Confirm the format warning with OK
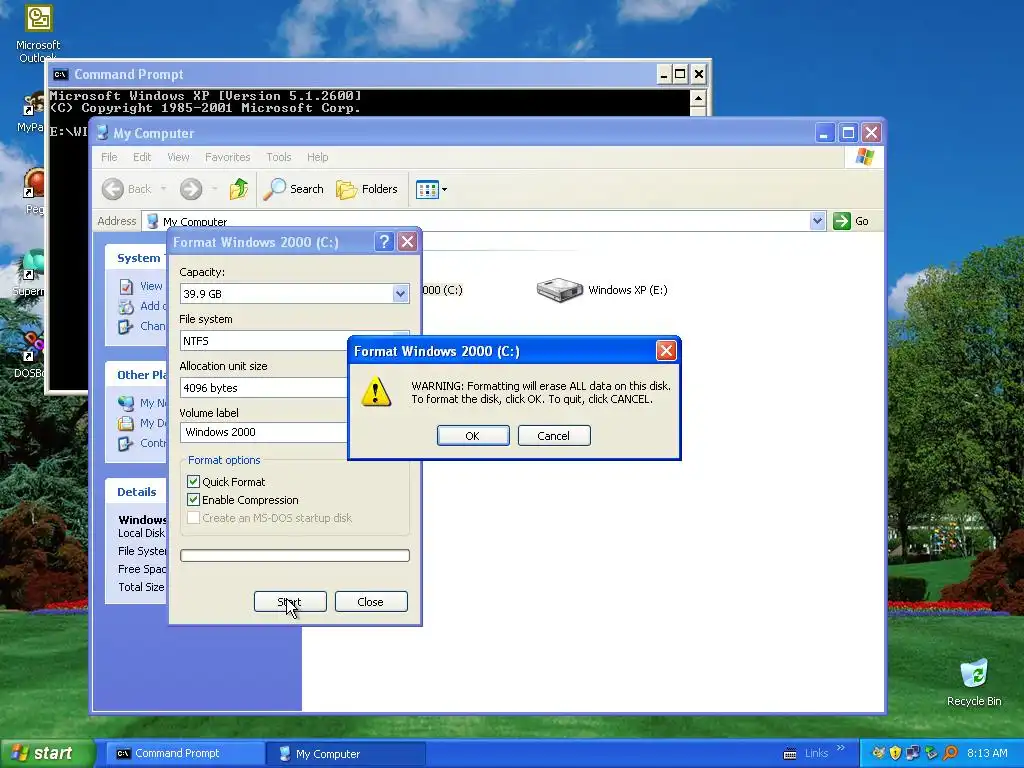 tap(473, 436)
